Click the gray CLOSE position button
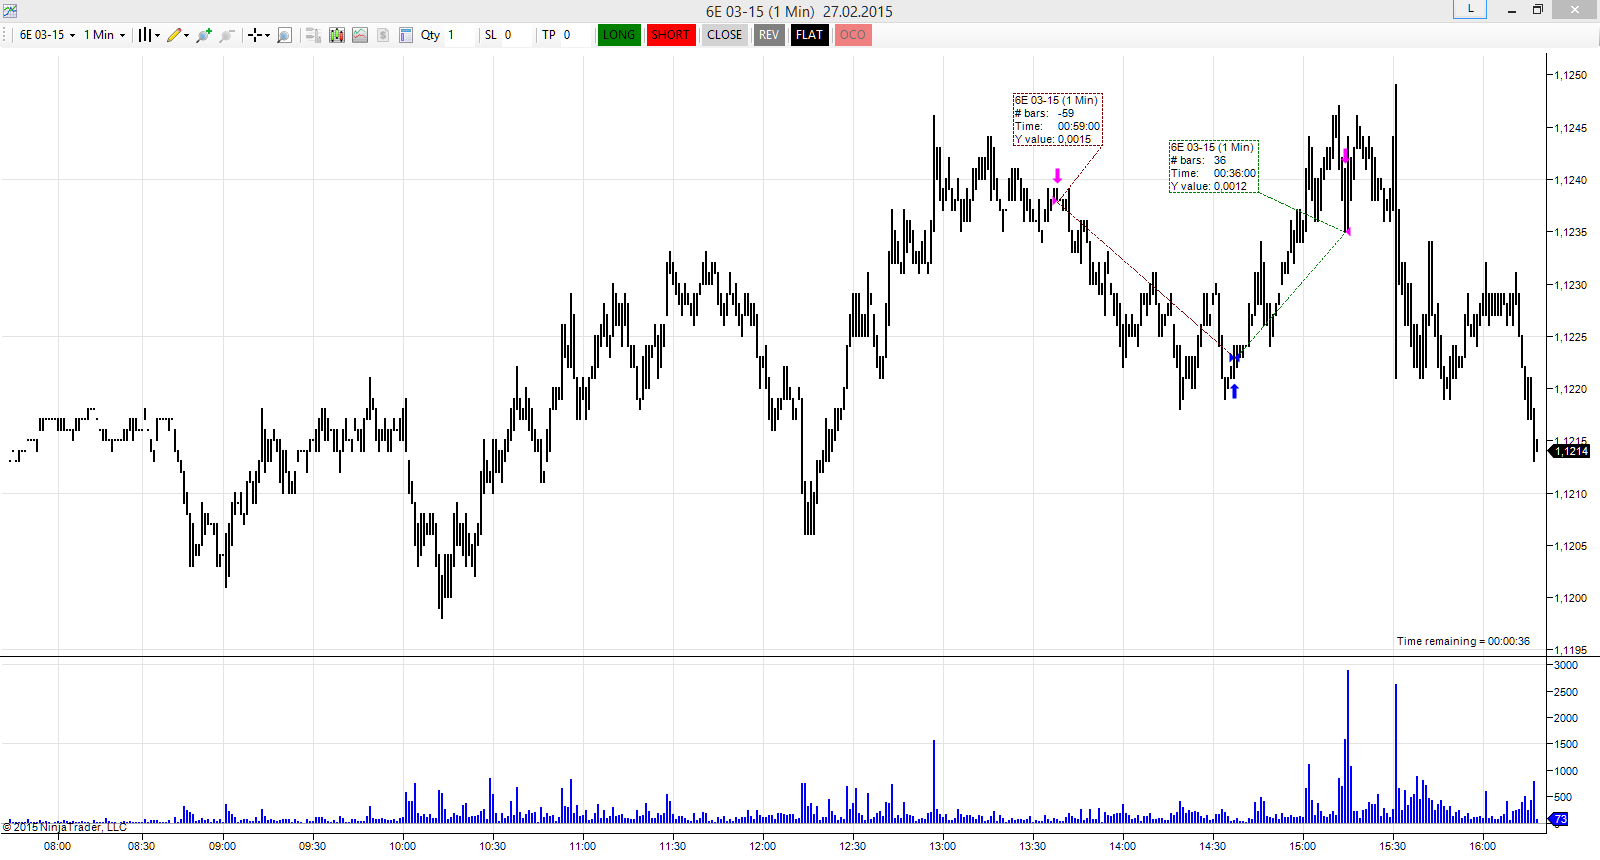The width and height of the screenshot is (1600, 860). (x=725, y=35)
